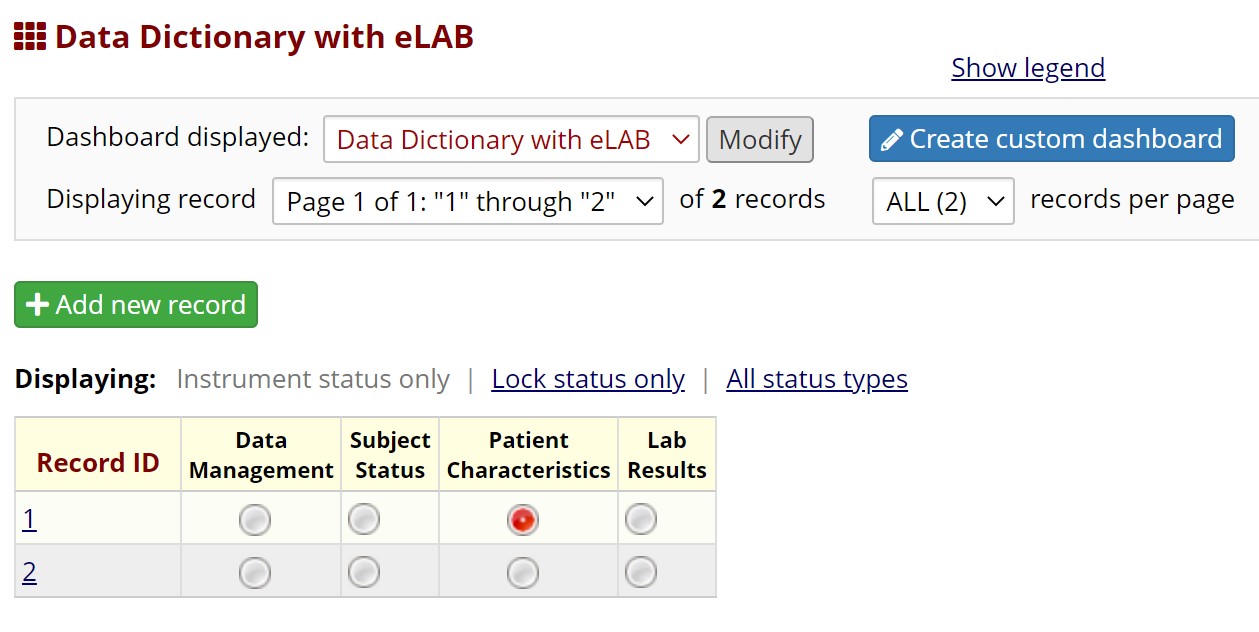Switch to All status types view
Image resolution: width=1259 pixels, height=632 pixels.
[x=817, y=379]
